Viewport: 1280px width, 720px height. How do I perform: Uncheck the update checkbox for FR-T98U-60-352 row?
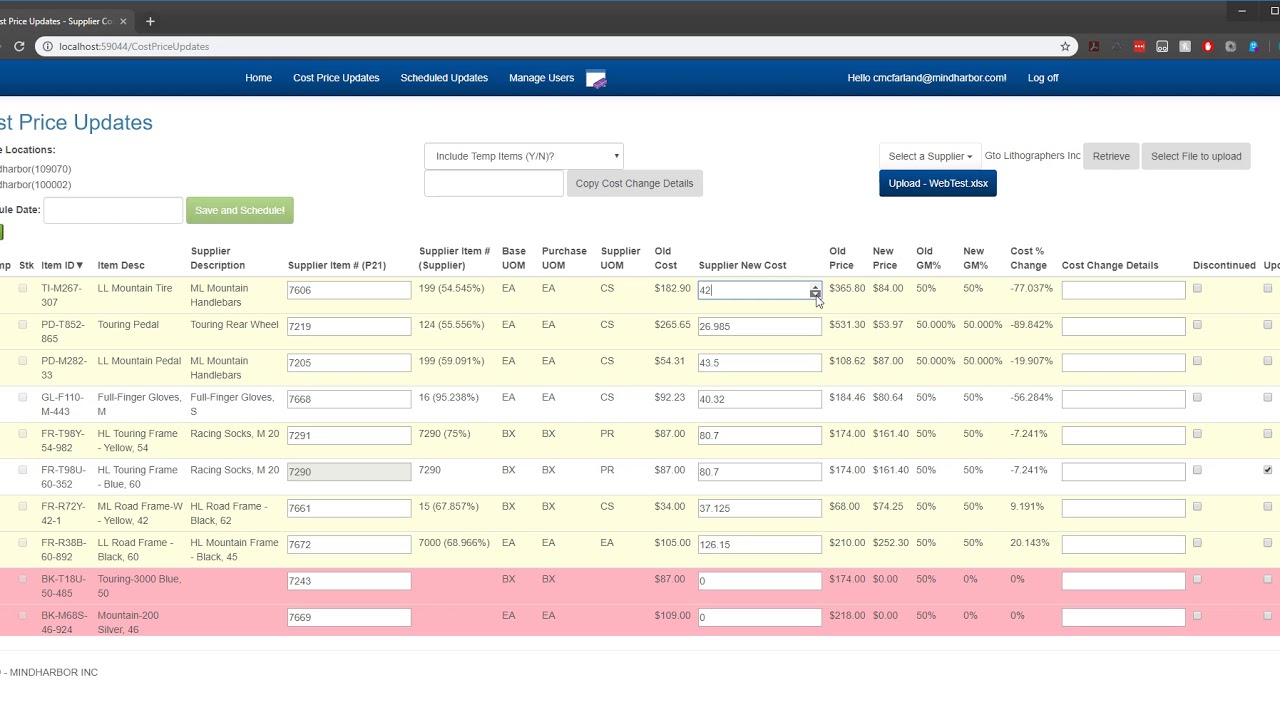[x=1268, y=470]
